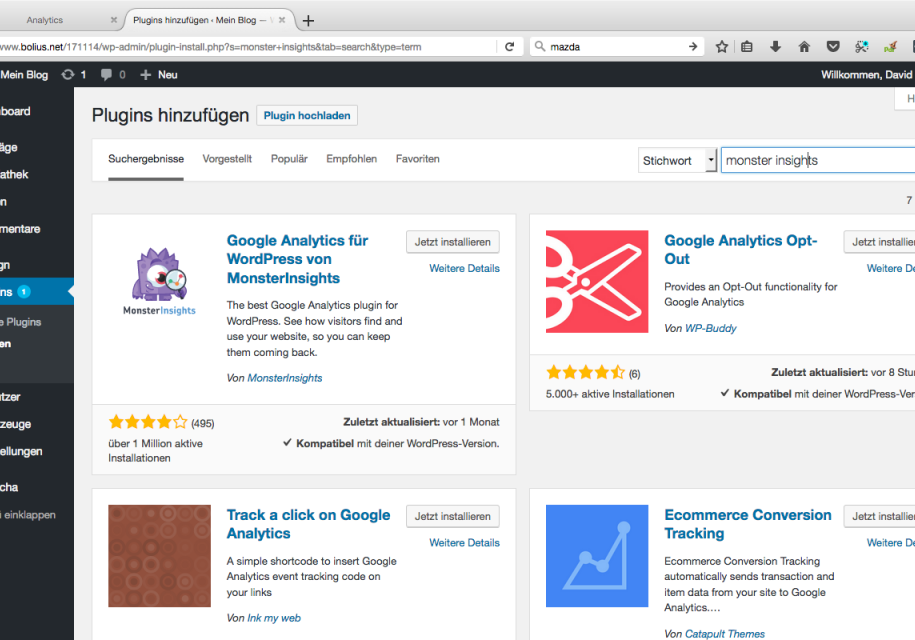
Task: Open the brown circles Track a click thumbnail
Action: click(x=159, y=556)
